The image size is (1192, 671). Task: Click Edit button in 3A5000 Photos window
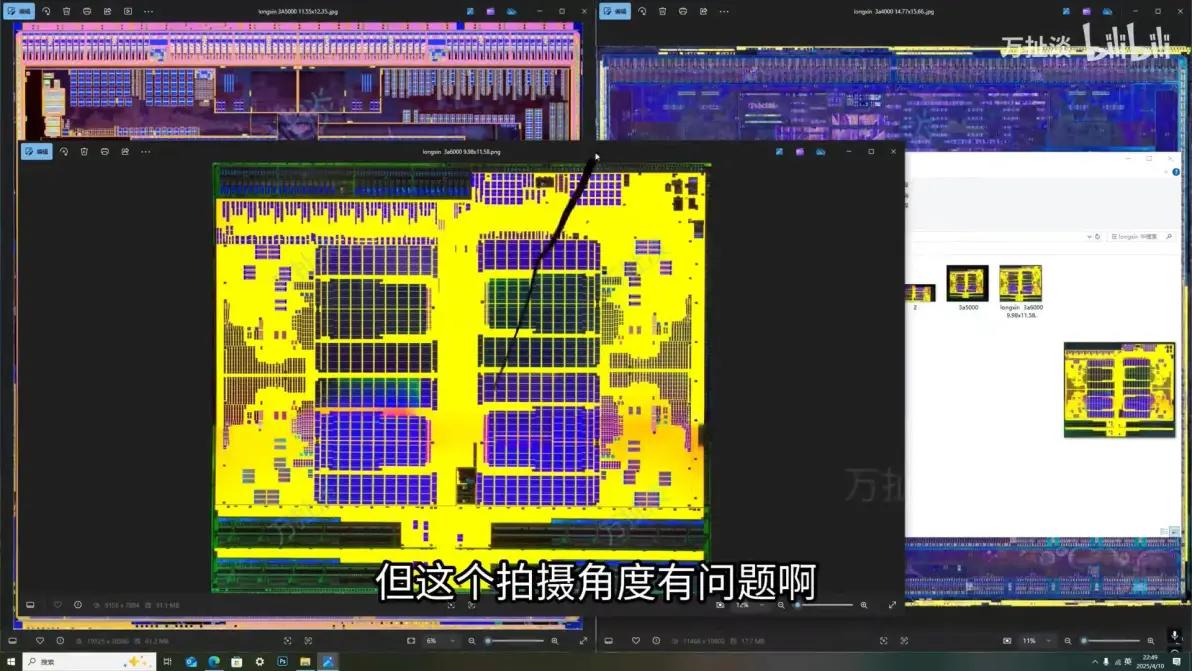(19, 11)
